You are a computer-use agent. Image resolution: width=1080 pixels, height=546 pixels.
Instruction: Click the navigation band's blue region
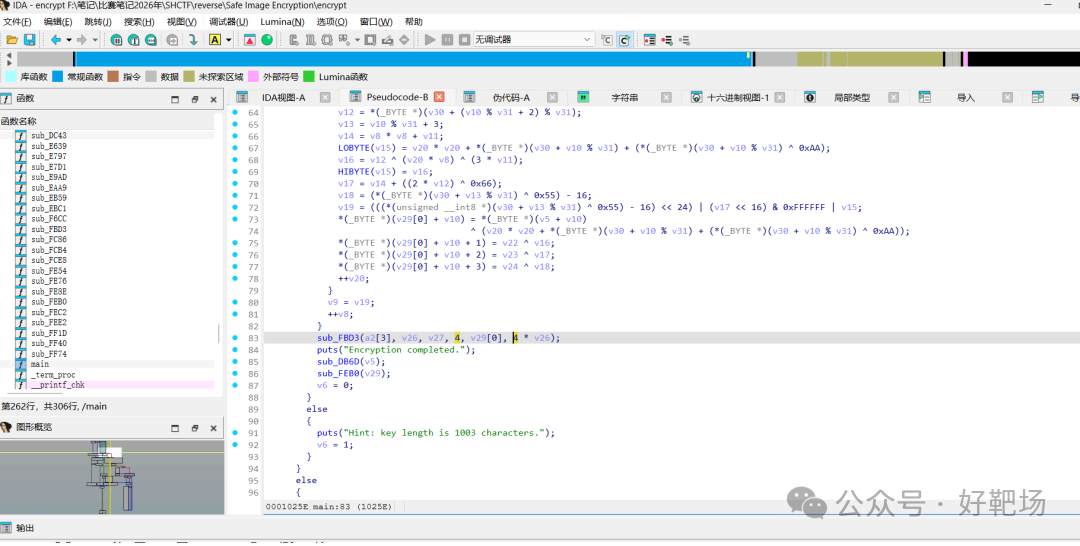pyautogui.click(x=411, y=59)
